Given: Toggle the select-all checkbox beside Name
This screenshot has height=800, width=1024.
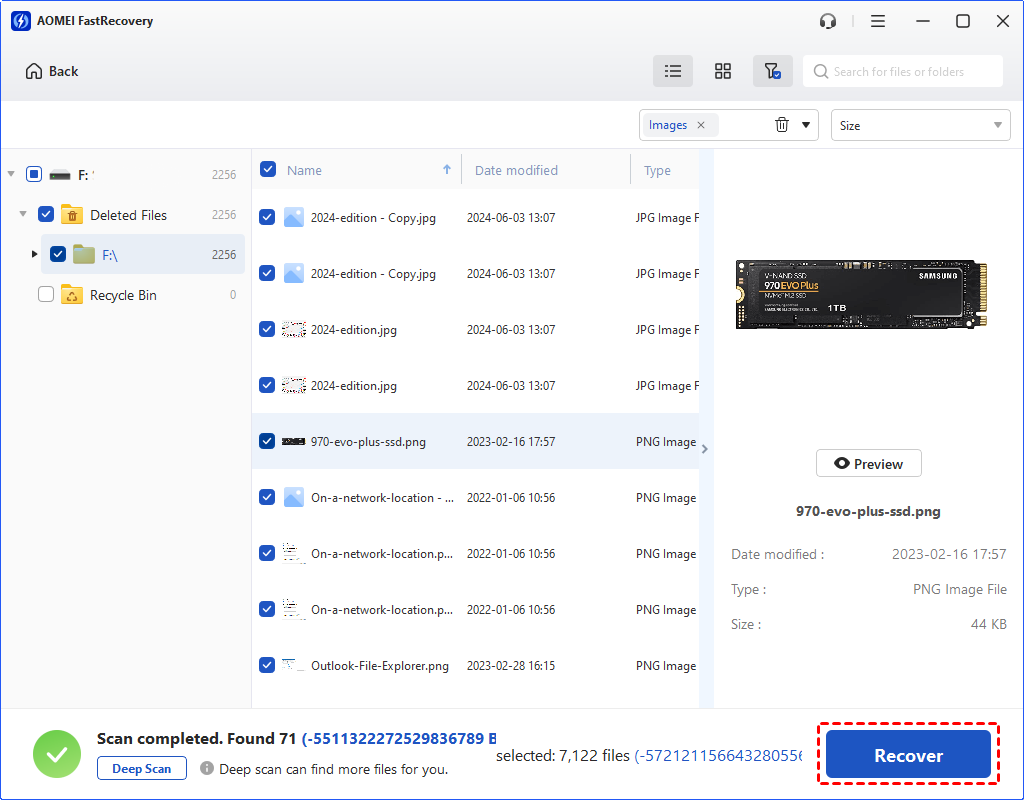Looking at the screenshot, I should pyautogui.click(x=268, y=170).
